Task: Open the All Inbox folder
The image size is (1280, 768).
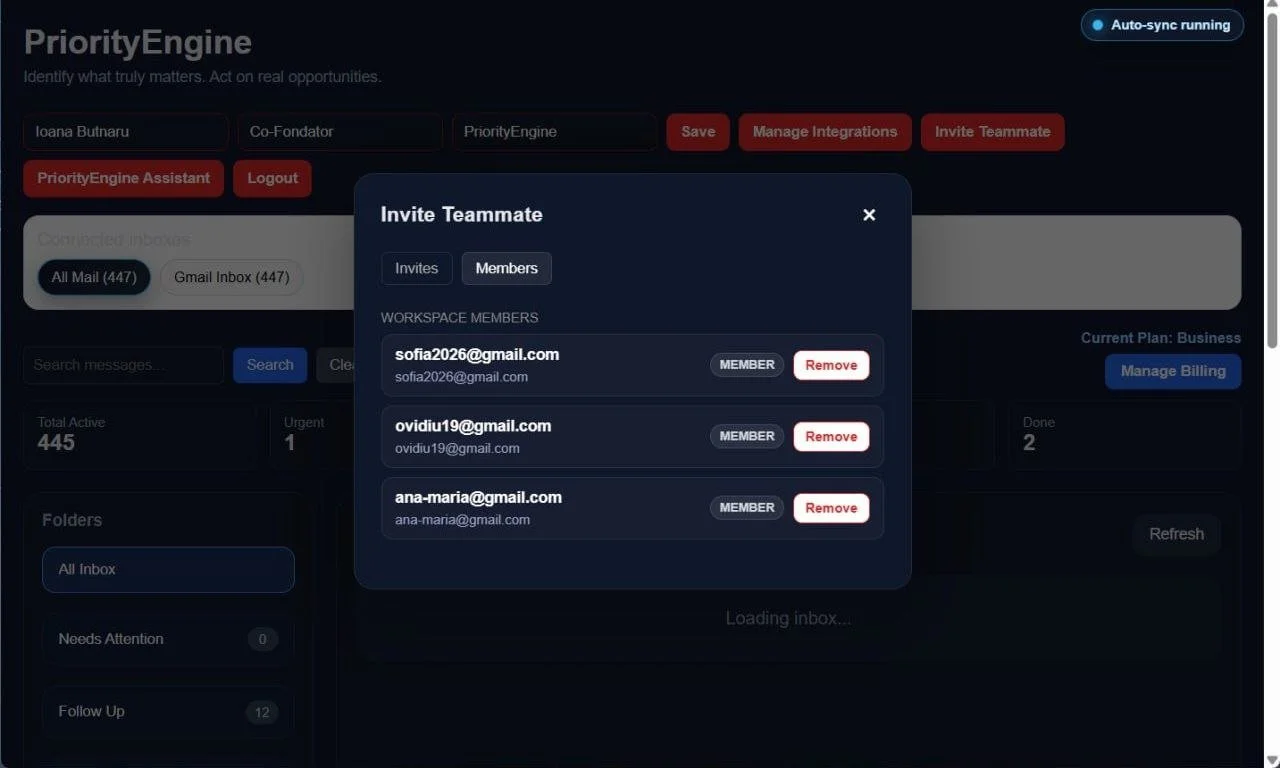Action: pos(168,570)
